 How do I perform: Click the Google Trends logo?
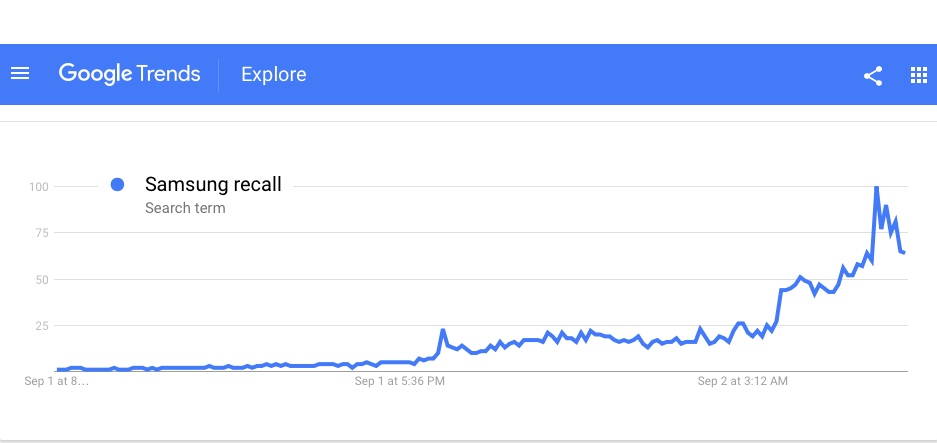point(129,74)
